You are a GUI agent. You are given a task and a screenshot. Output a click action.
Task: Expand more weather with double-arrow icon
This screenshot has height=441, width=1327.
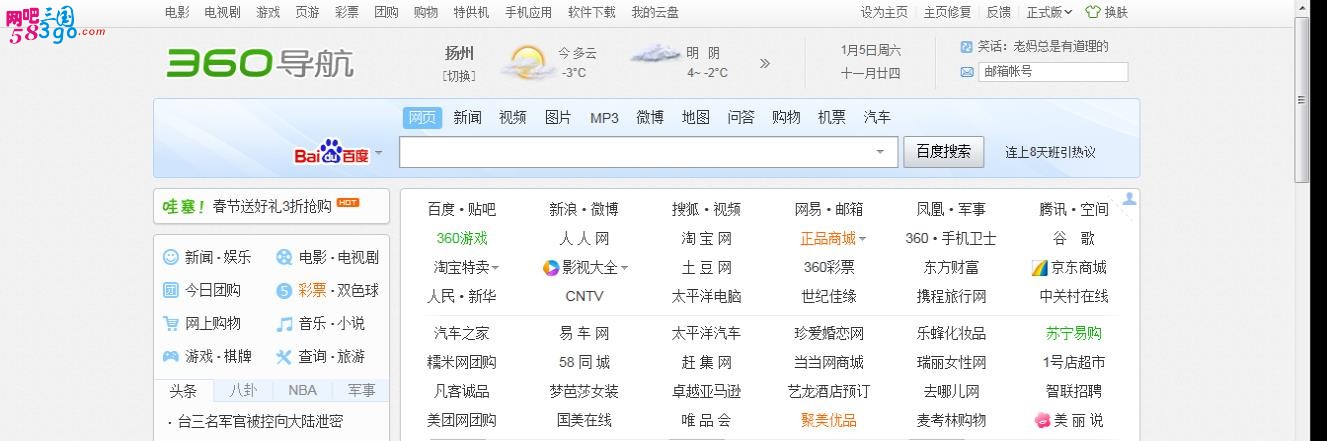click(765, 63)
